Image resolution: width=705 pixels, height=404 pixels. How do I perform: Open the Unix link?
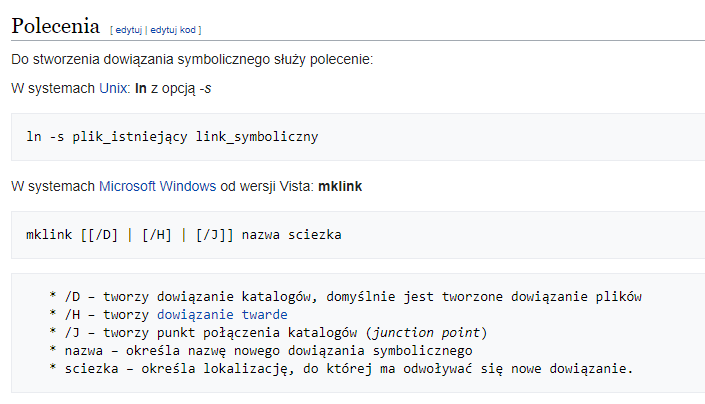[x=113, y=88]
